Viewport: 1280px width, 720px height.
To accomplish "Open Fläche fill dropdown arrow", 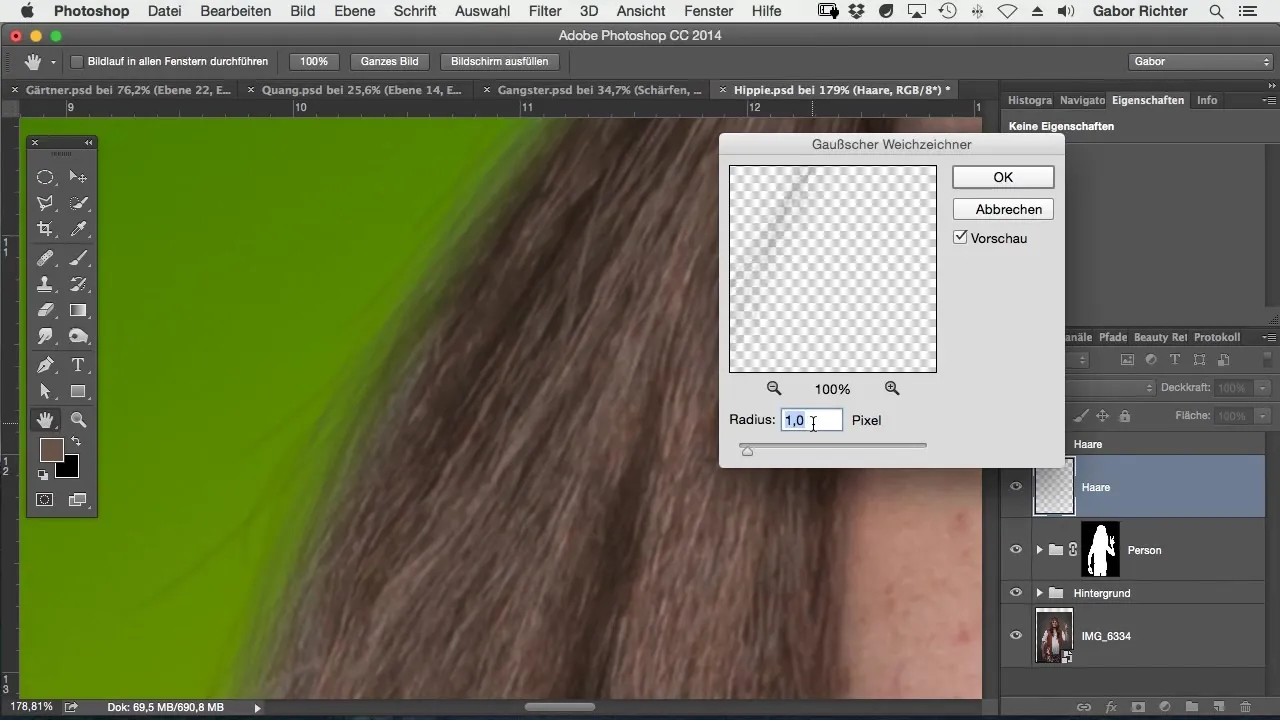I will tap(1264, 416).
